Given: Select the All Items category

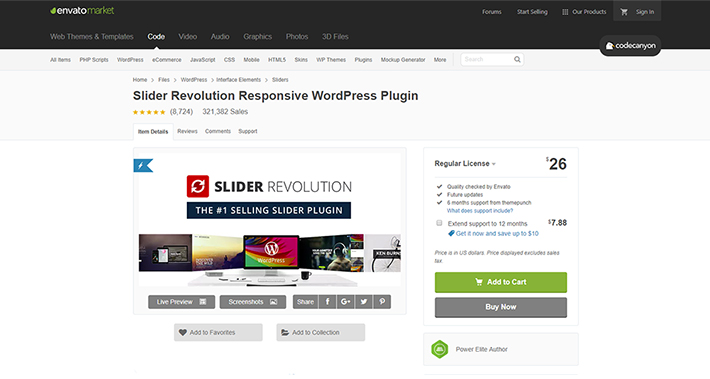Looking at the screenshot, I should click(60, 60).
